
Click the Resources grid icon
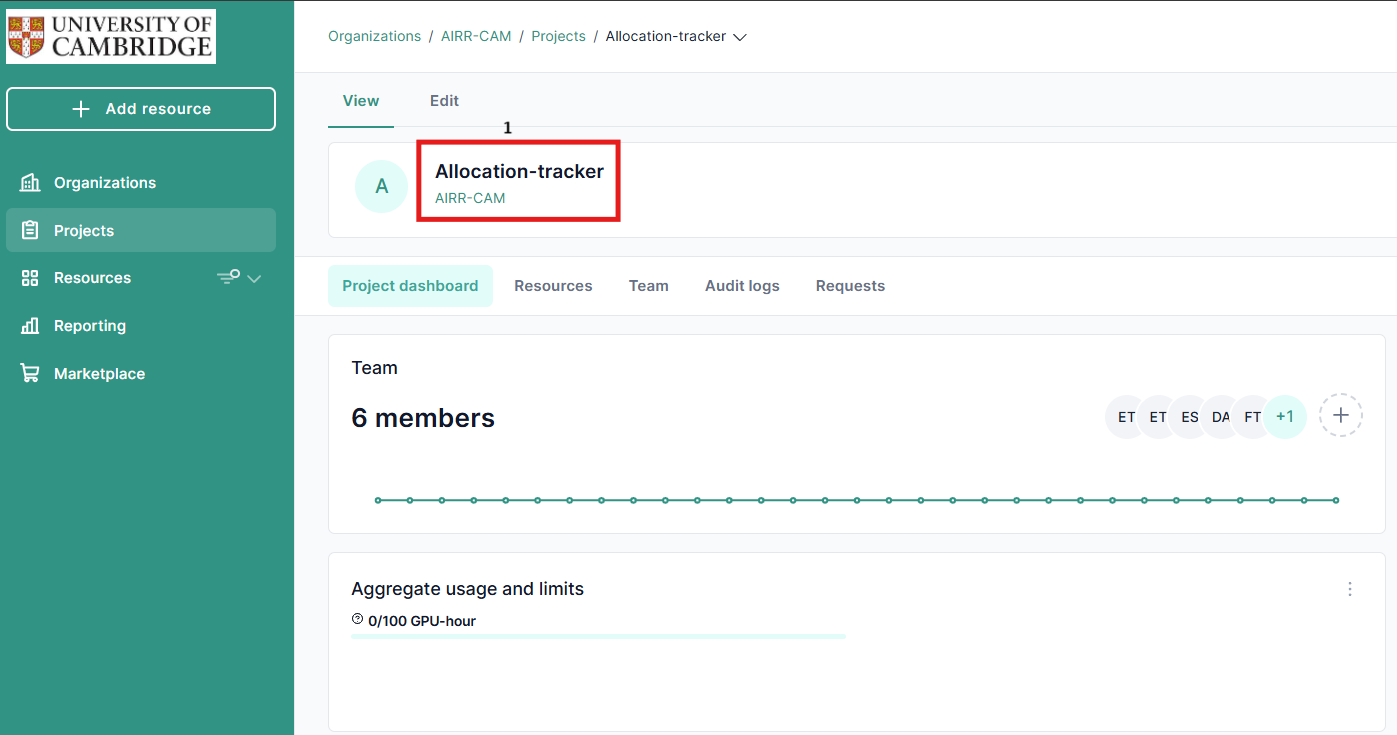(30, 278)
